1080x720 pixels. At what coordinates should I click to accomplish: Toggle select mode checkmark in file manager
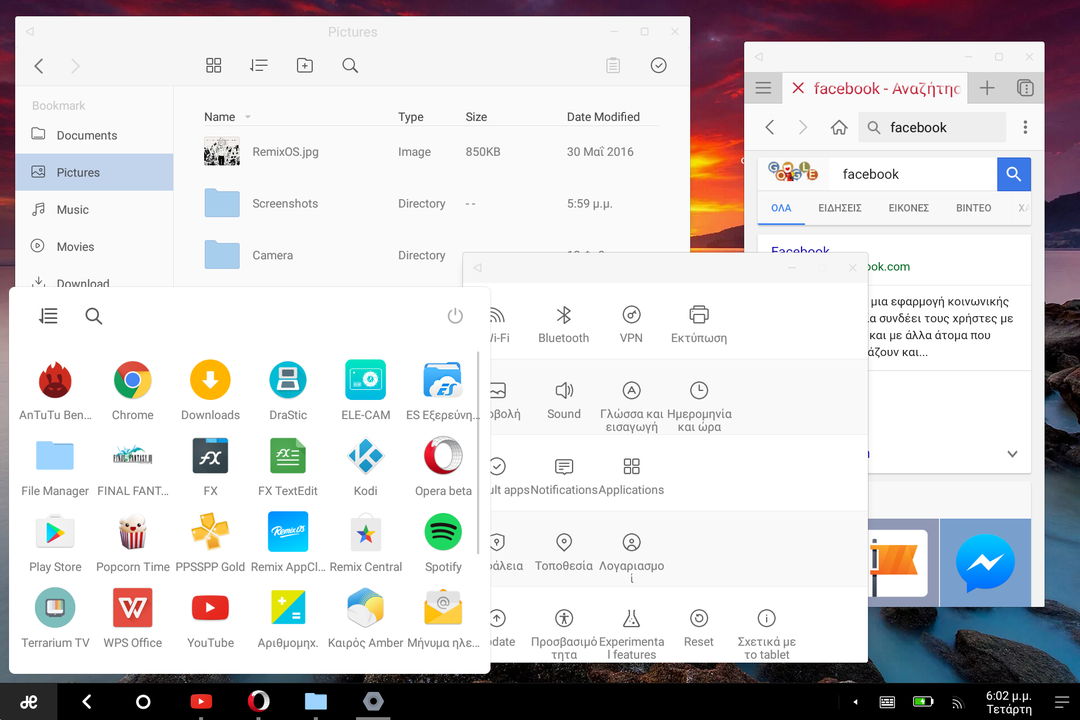pos(658,66)
